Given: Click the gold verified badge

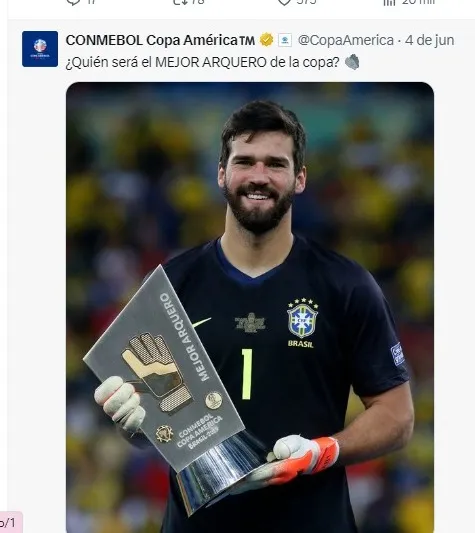Looking at the screenshot, I should click(x=267, y=40).
